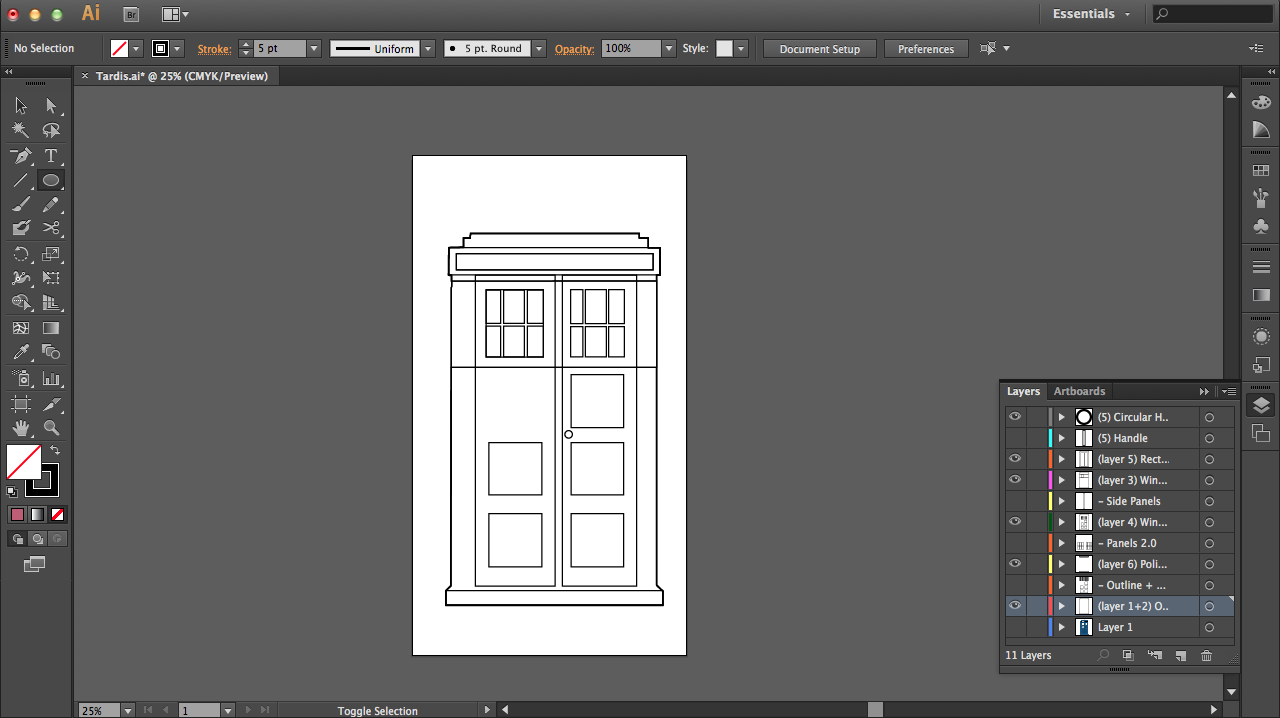Open stroke weight dropdown next to 5 pt
This screenshot has height=718, width=1280.
[314, 48]
